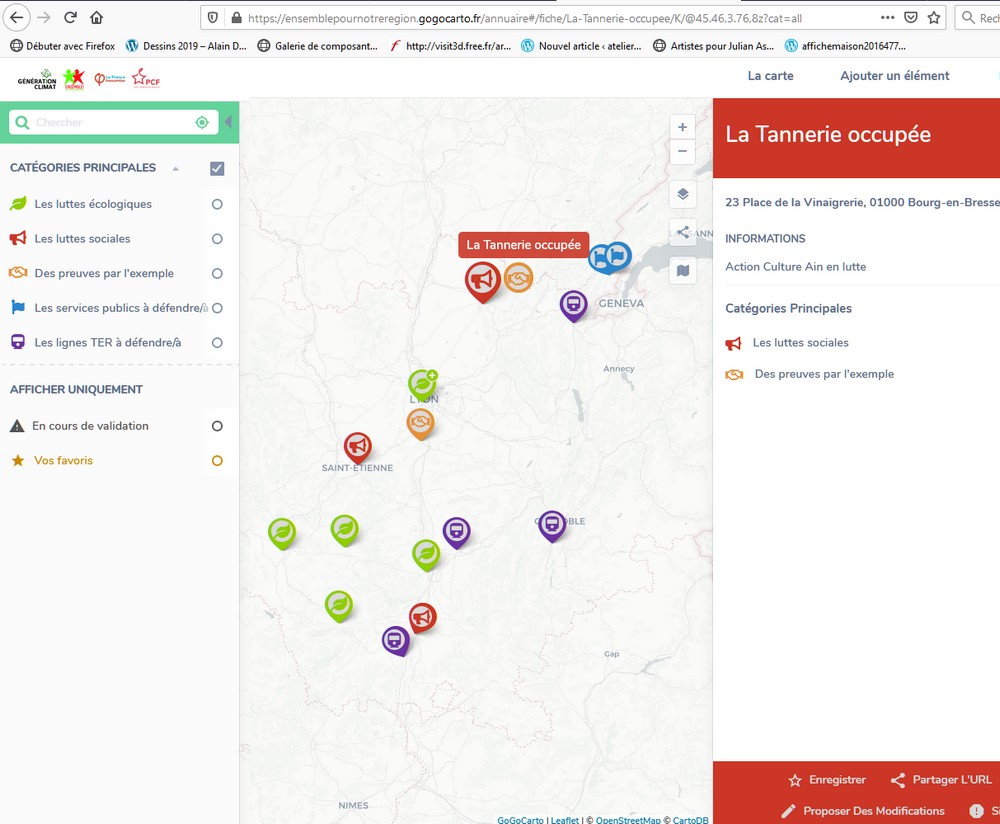Reload the page with browser refresh button
The image size is (1000, 824).
point(70,17)
